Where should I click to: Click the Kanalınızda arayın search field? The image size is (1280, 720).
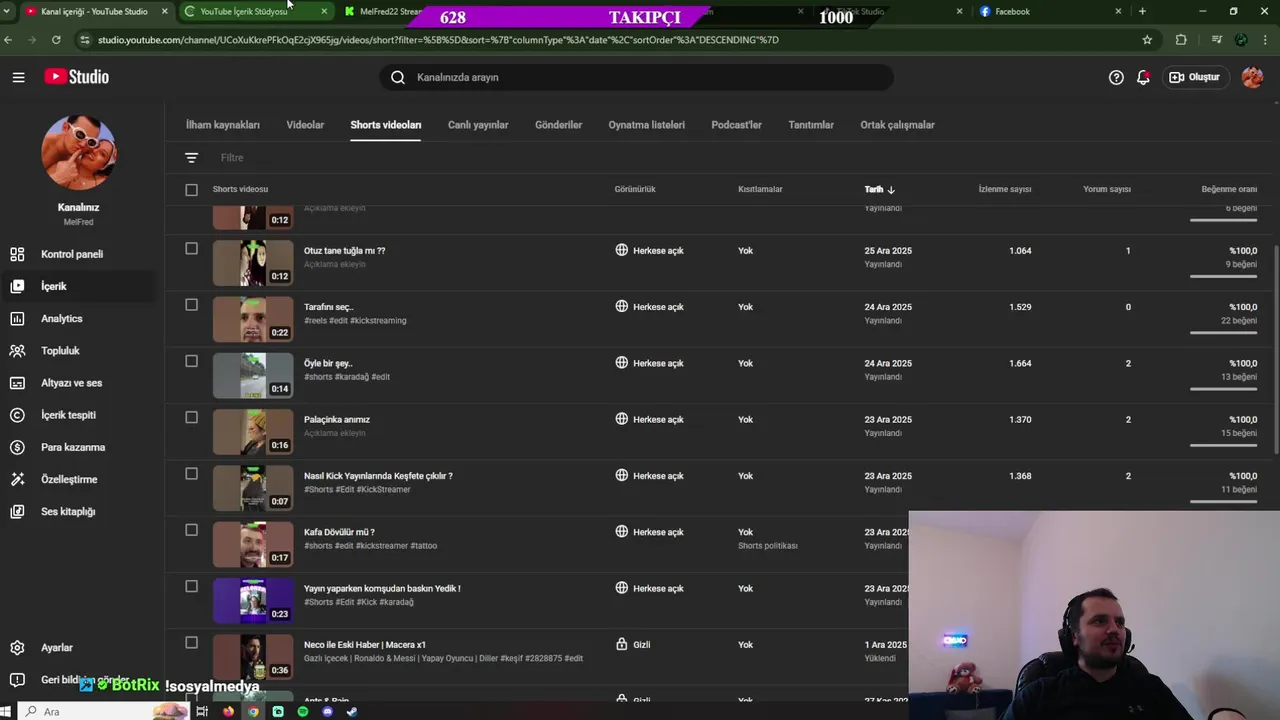click(636, 77)
